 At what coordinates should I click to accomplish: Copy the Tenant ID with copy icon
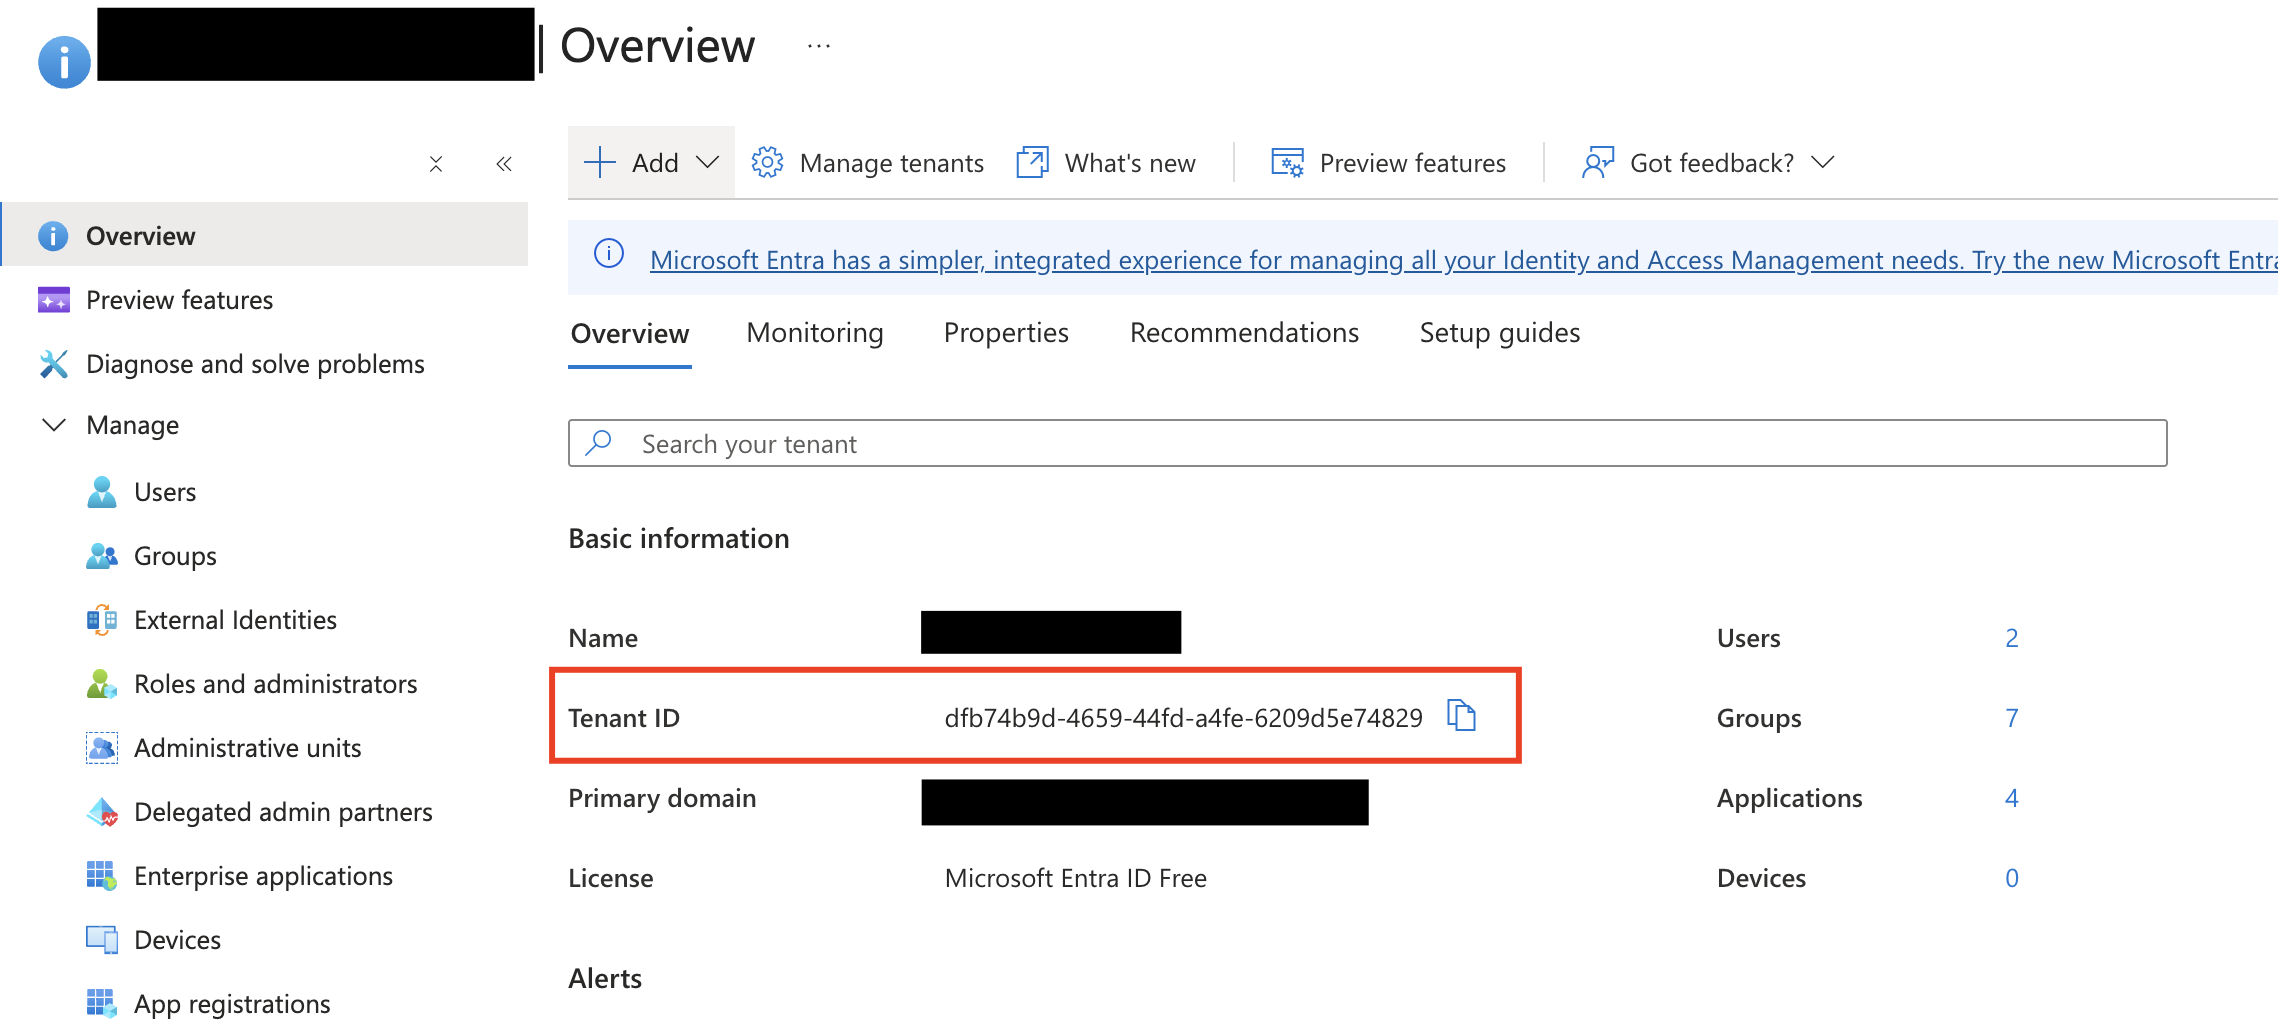pyautogui.click(x=1461, y=716)
